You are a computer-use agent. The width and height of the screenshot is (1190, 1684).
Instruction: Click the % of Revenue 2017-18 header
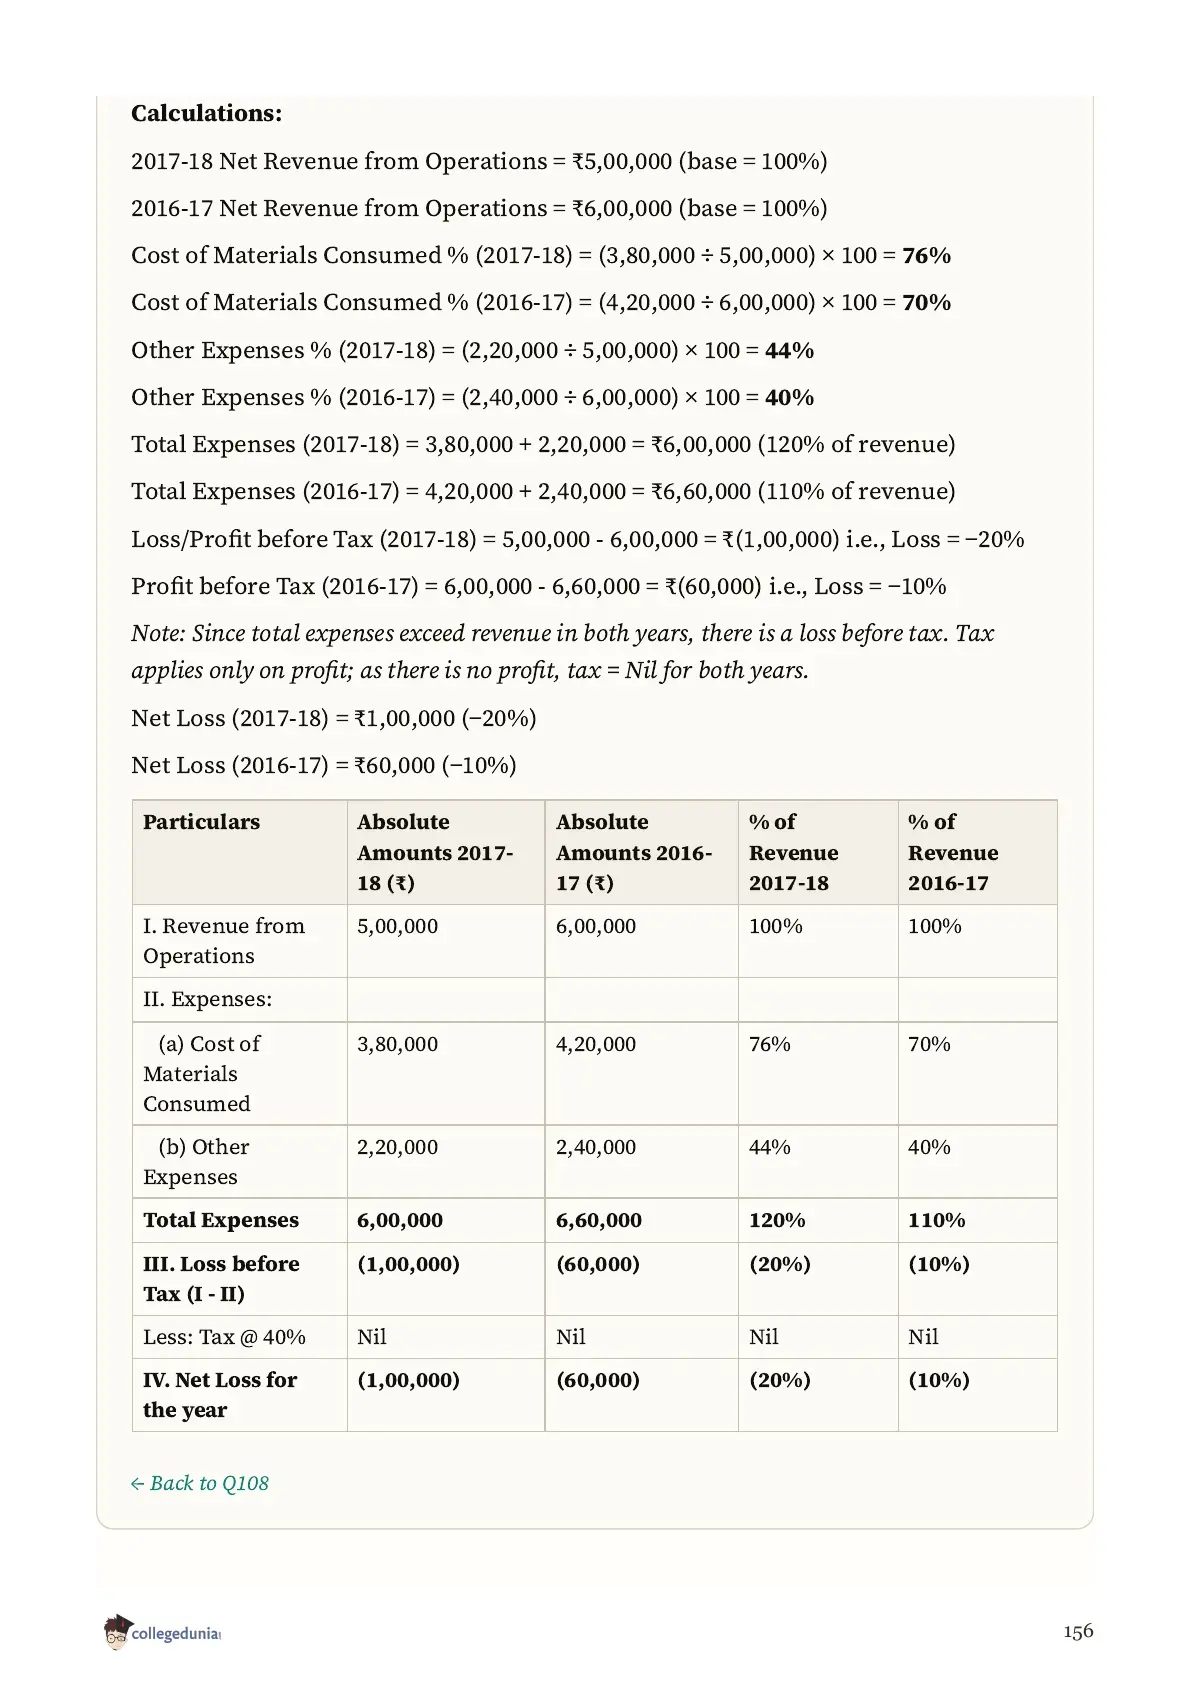[x=794, y=852]
